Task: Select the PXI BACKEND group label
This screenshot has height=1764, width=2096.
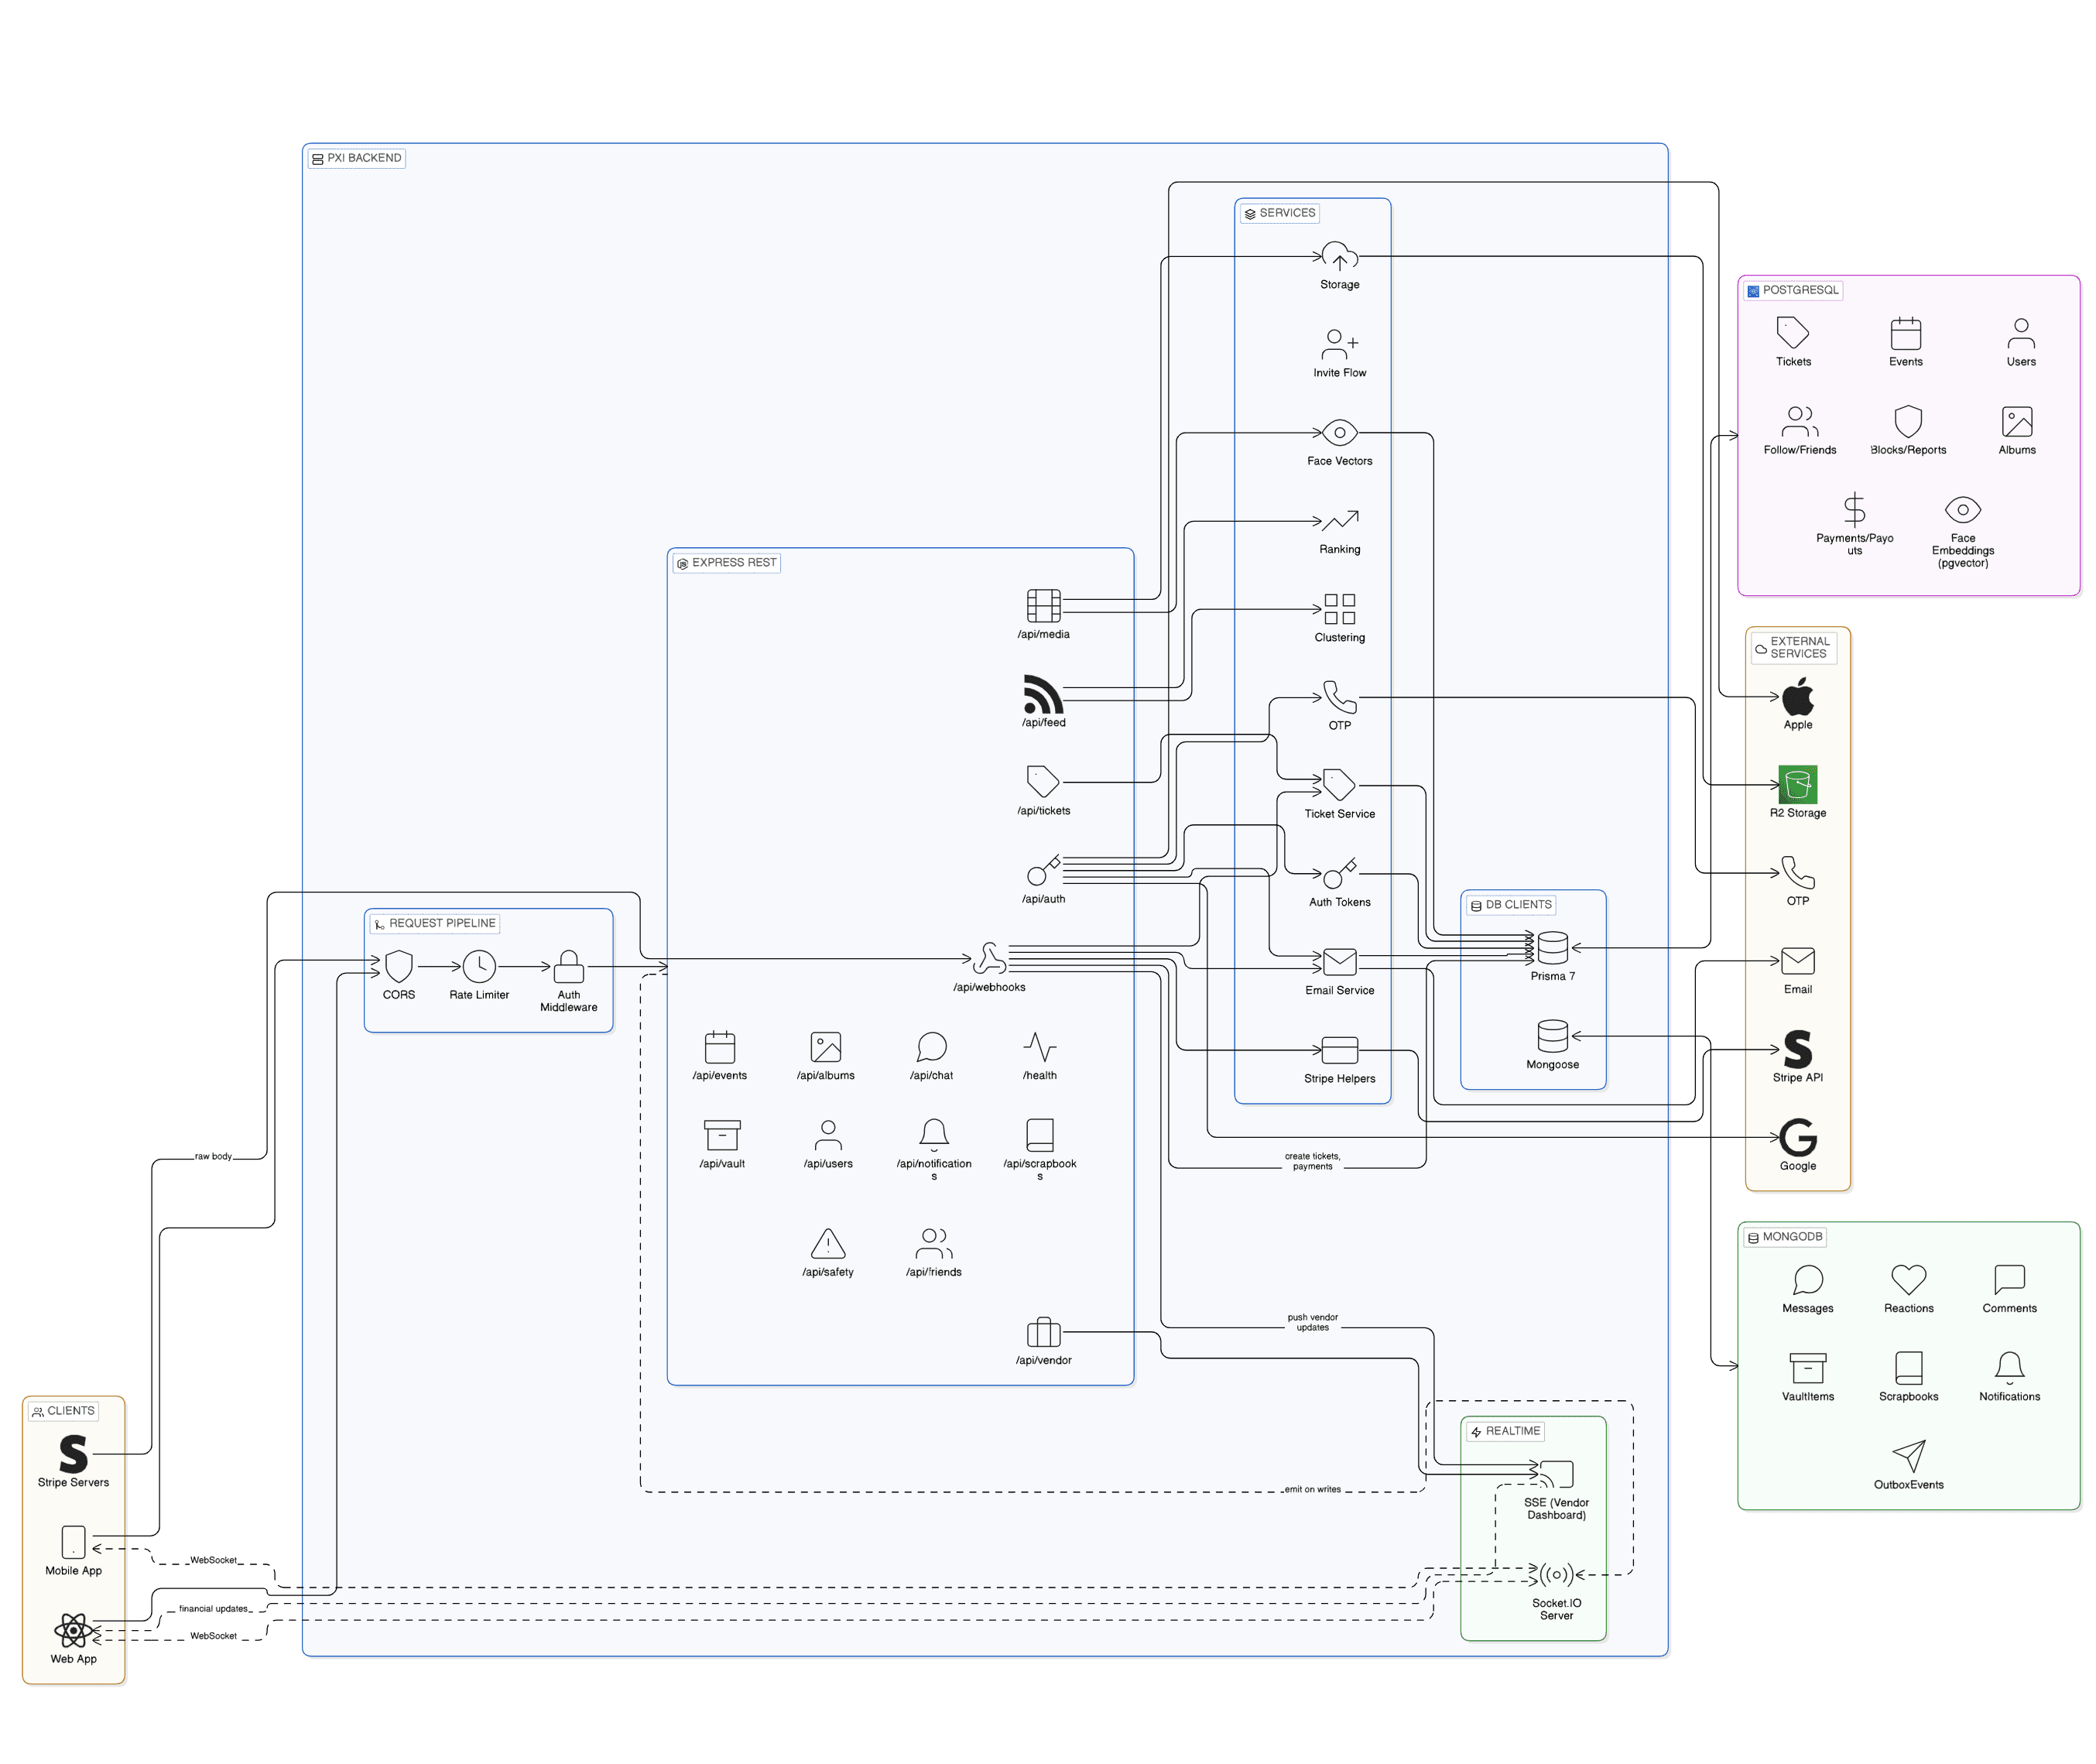Action: 356,158
